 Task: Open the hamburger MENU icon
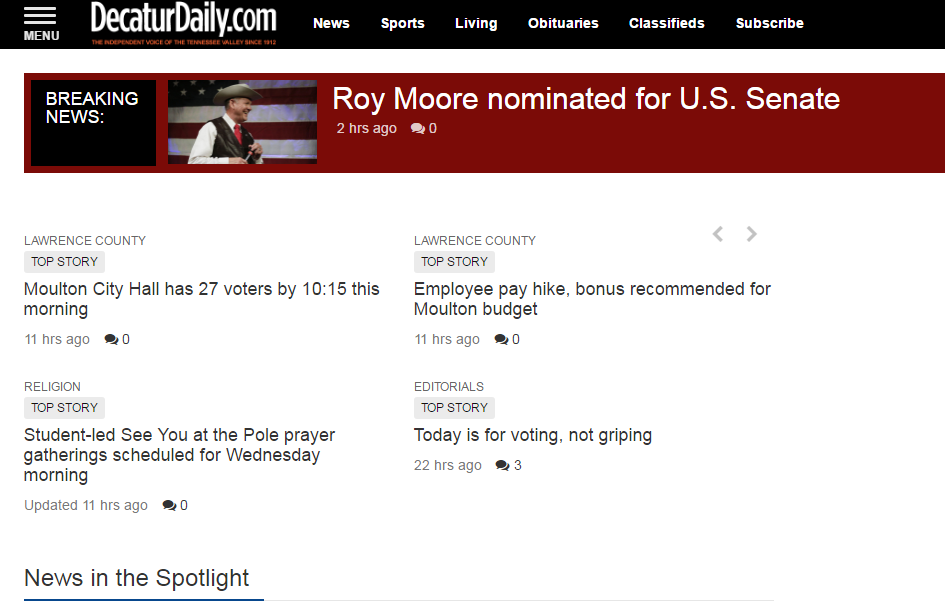tap(41, 22)
